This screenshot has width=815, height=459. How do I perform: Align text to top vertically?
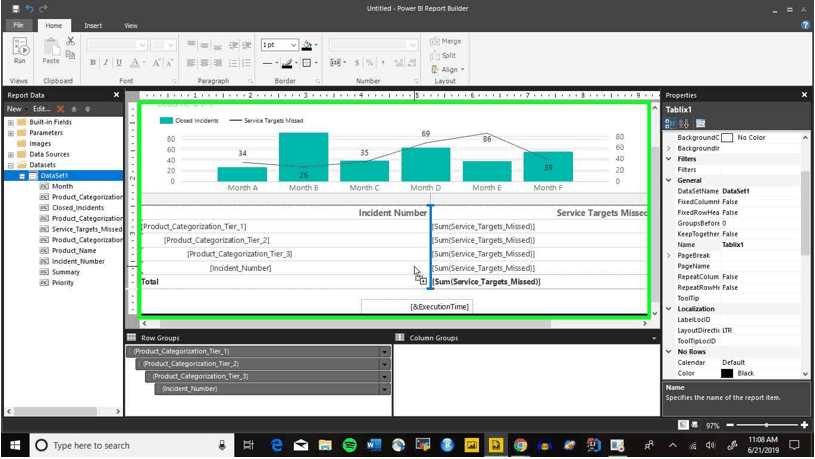pyautogui.click(x=191, y=45)
